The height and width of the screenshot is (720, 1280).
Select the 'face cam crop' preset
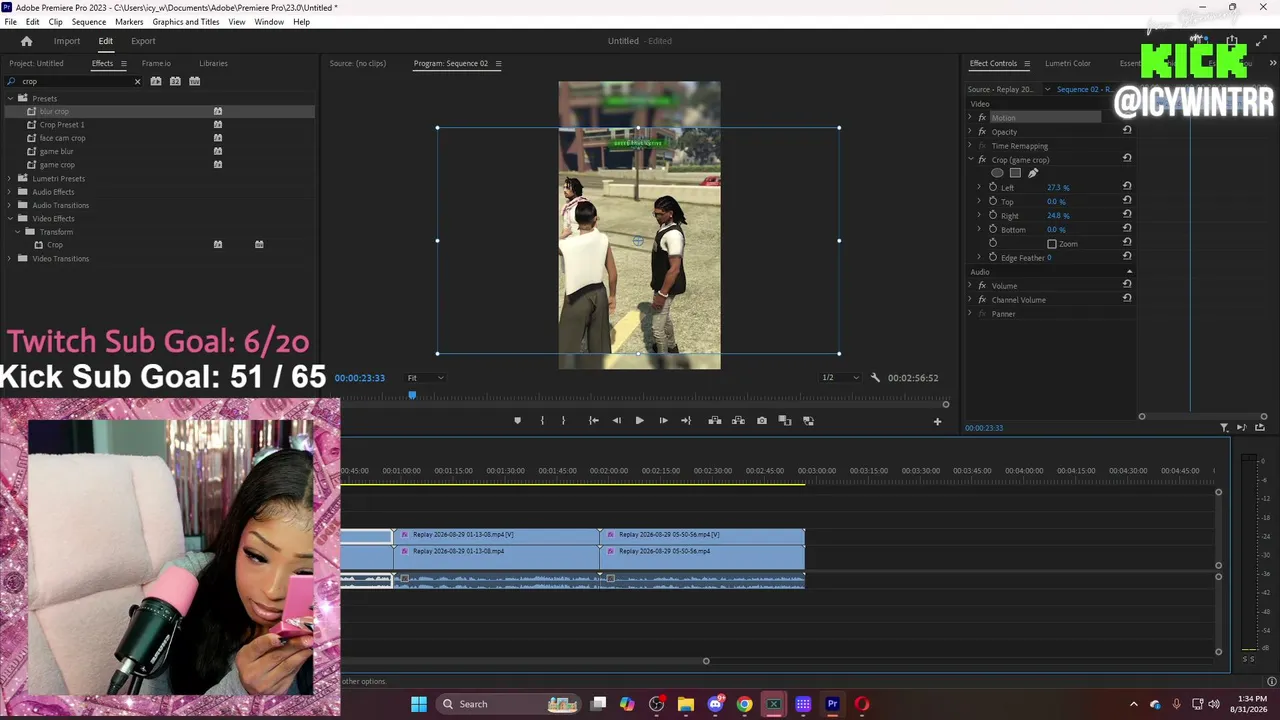click(62, 138)
